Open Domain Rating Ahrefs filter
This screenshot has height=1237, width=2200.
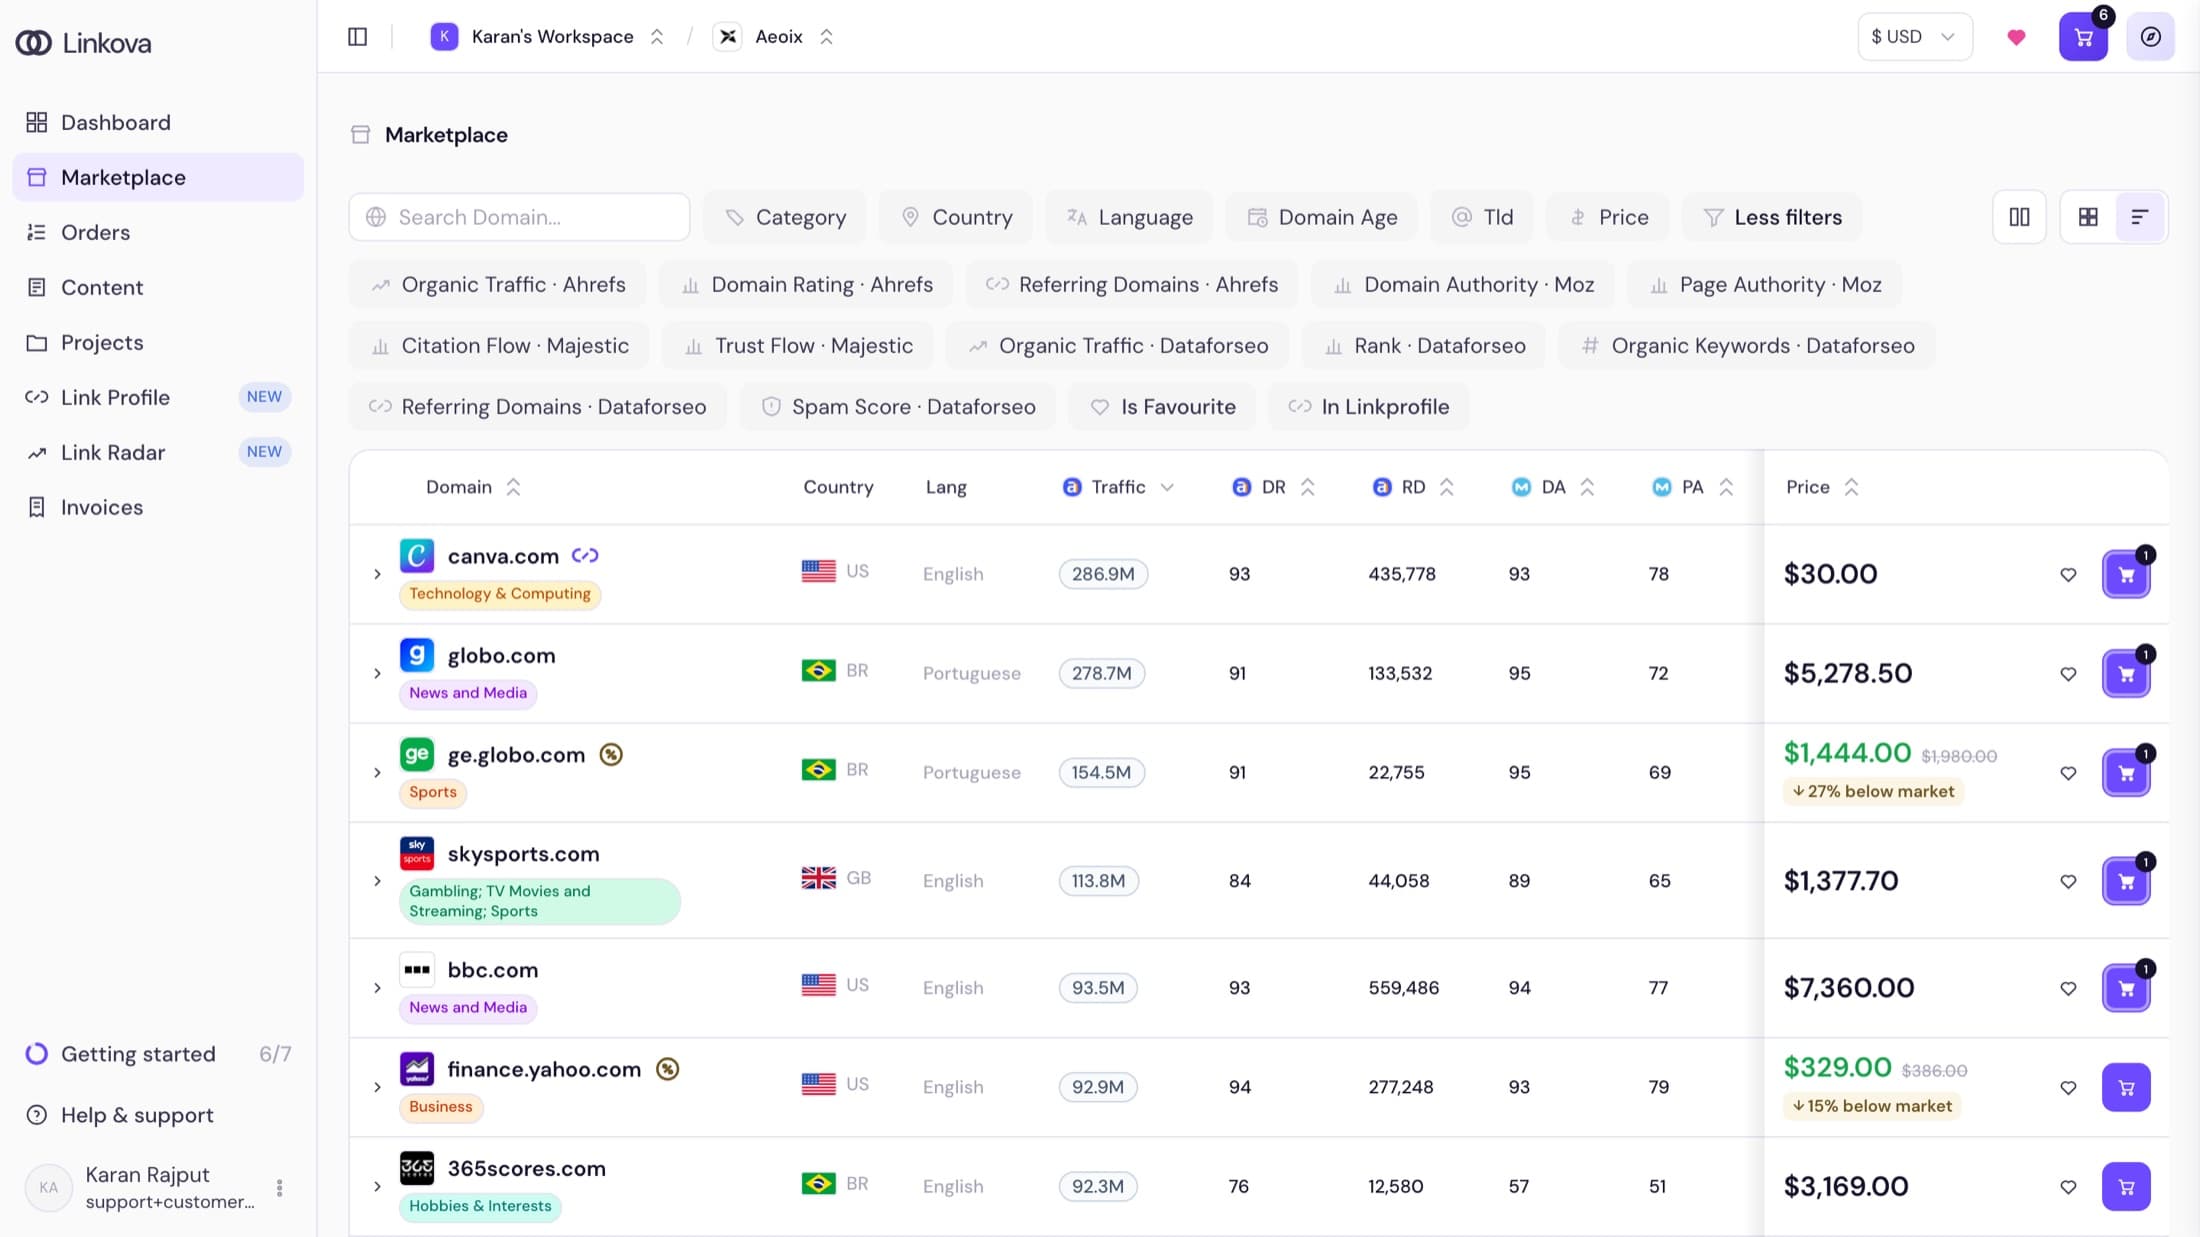(806, 285)
